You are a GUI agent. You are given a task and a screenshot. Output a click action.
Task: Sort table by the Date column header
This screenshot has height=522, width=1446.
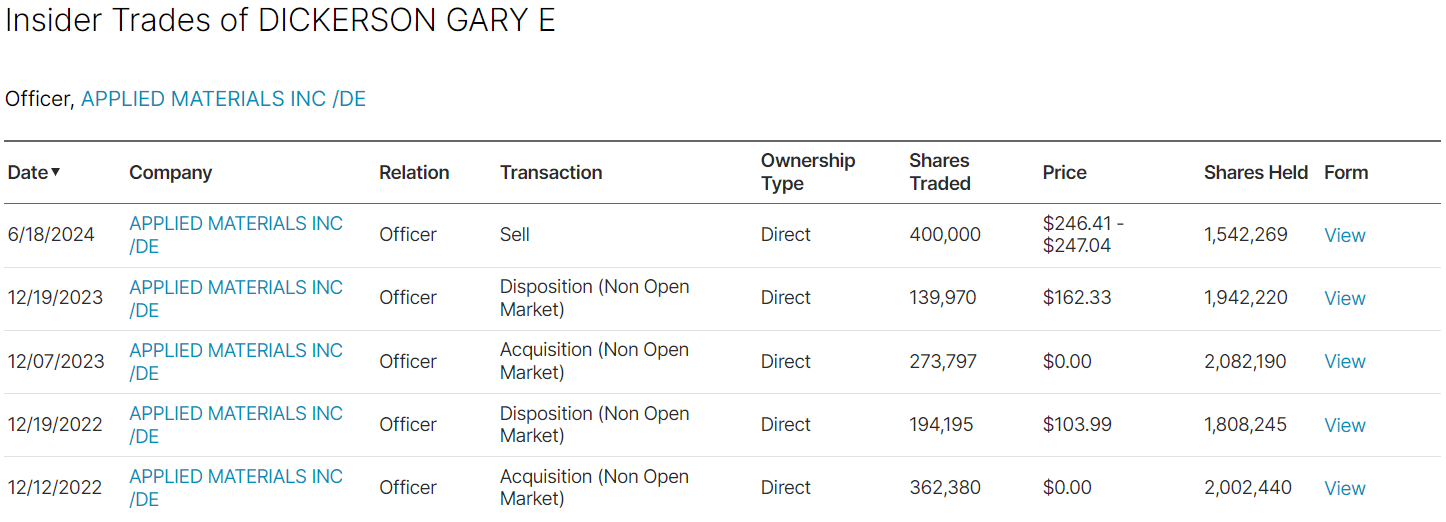click(28, 172)
